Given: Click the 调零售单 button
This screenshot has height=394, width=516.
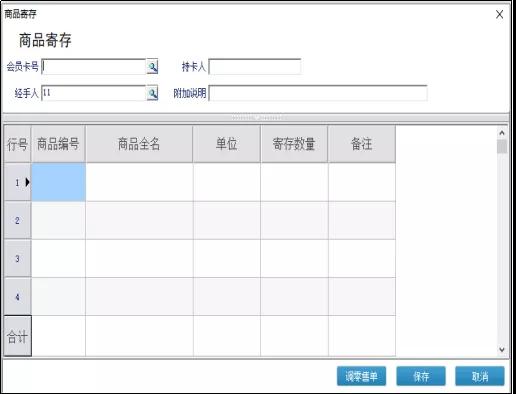Looking at the screenshot, I should click(361, 376).
